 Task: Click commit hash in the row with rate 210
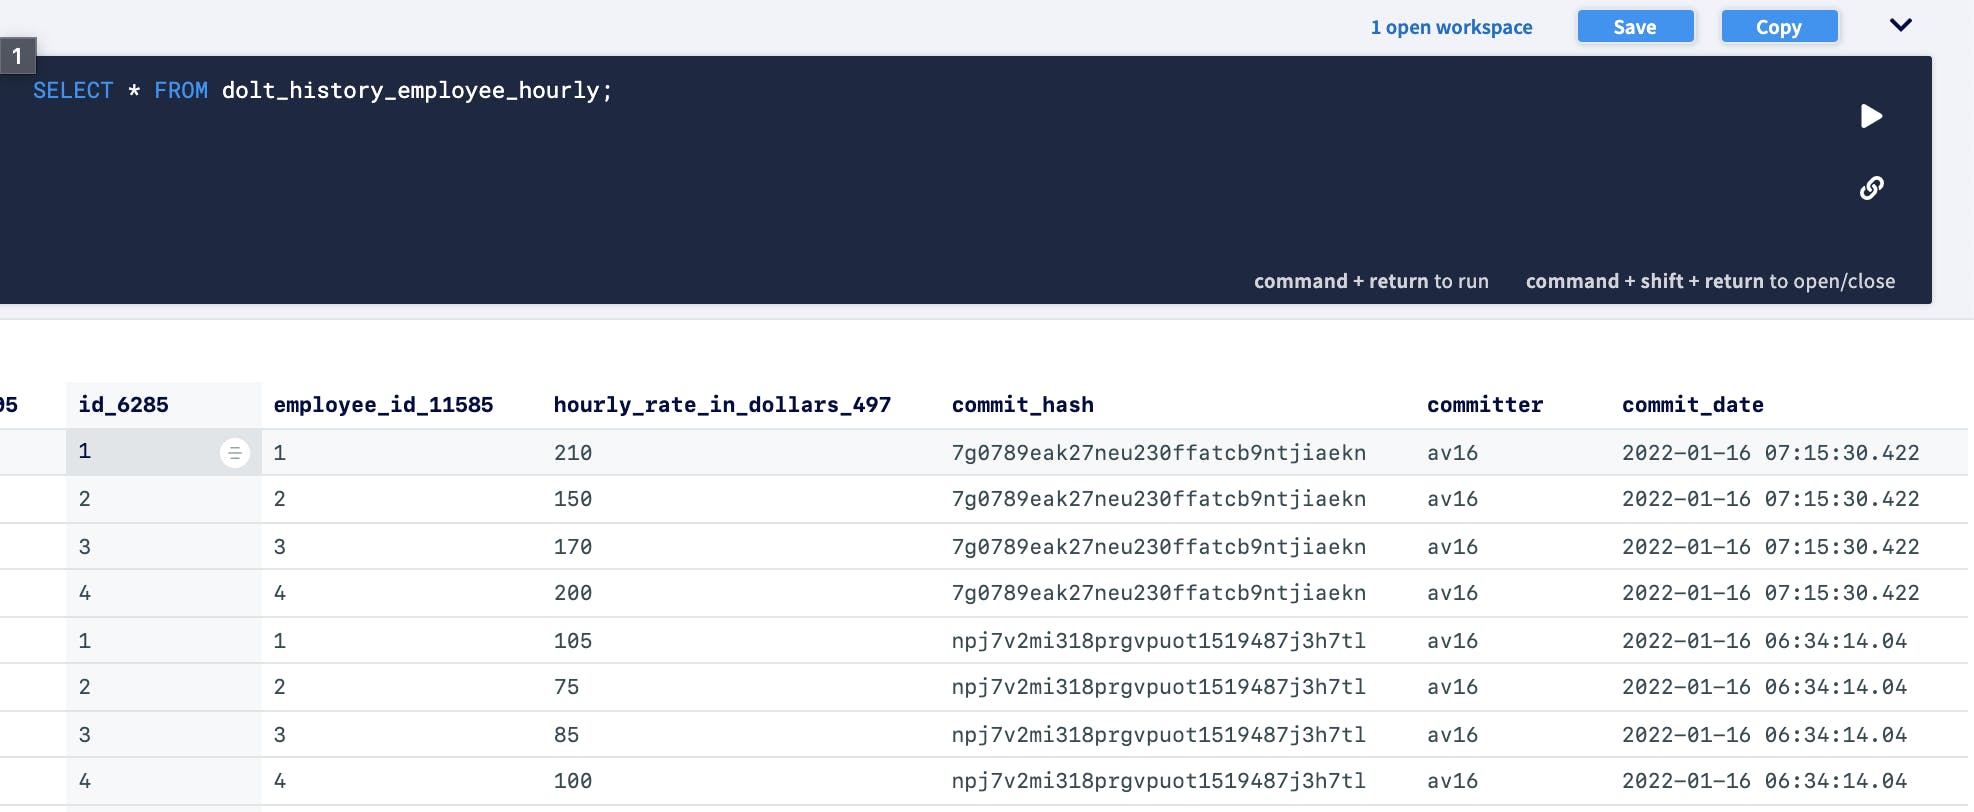point(1158,453)
